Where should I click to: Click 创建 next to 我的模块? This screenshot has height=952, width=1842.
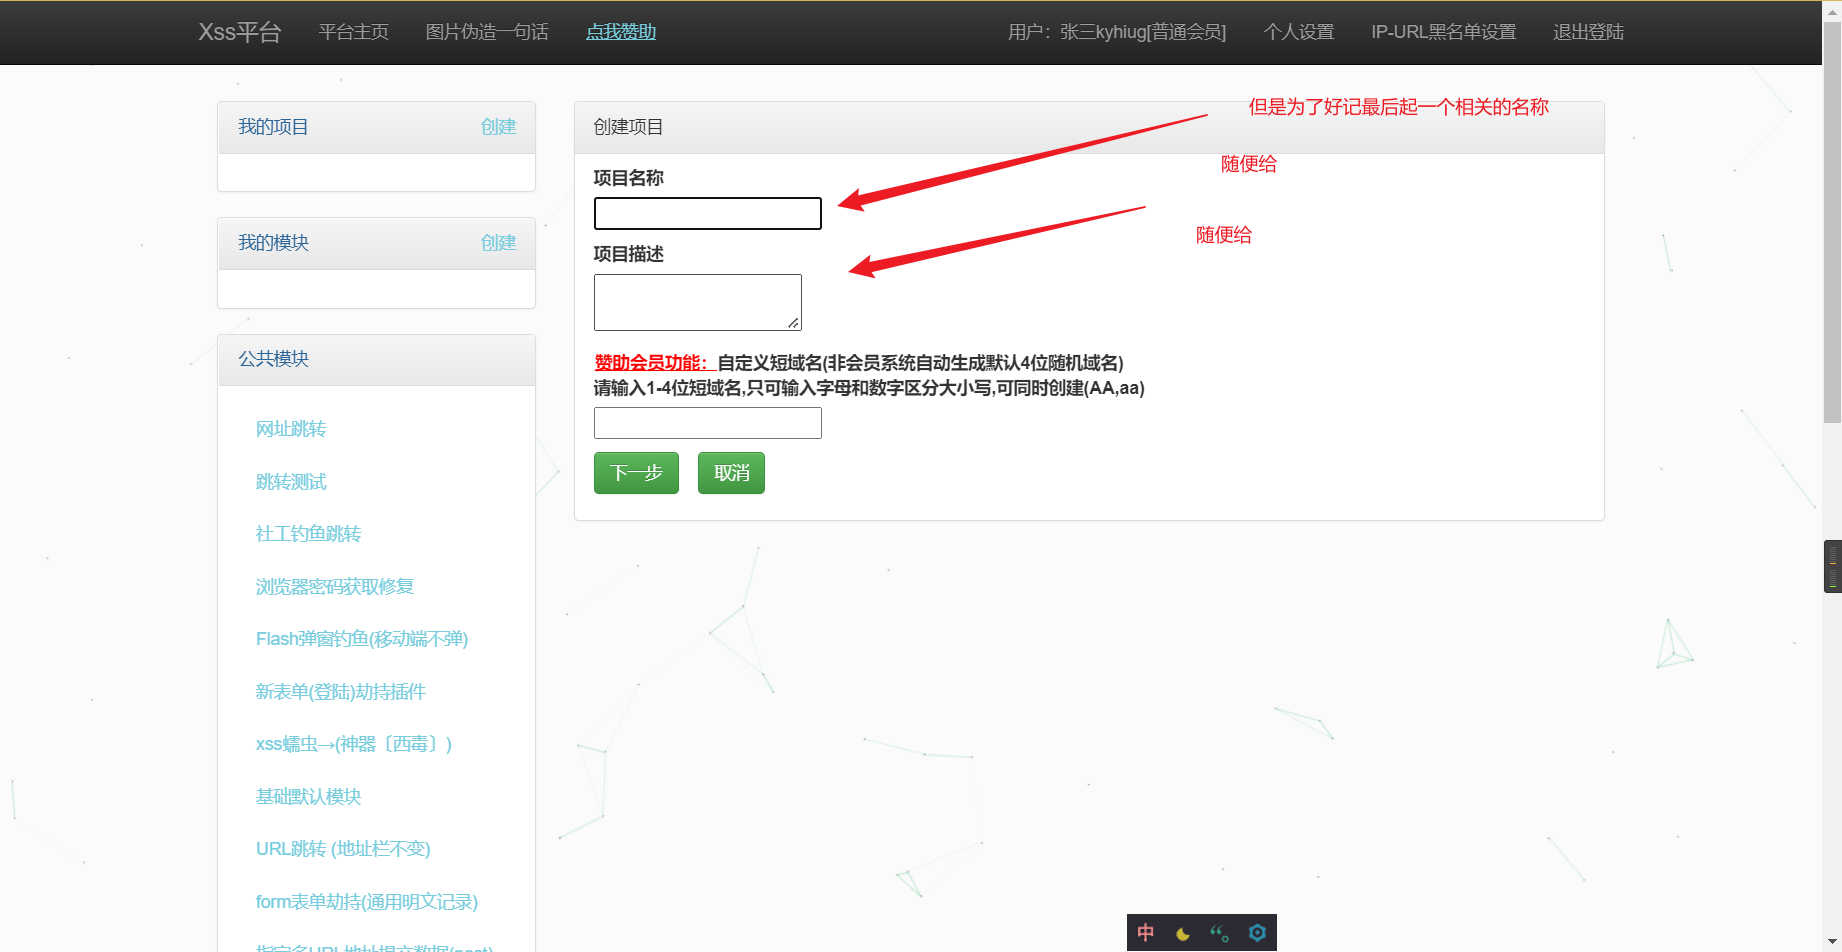[498, 242]
